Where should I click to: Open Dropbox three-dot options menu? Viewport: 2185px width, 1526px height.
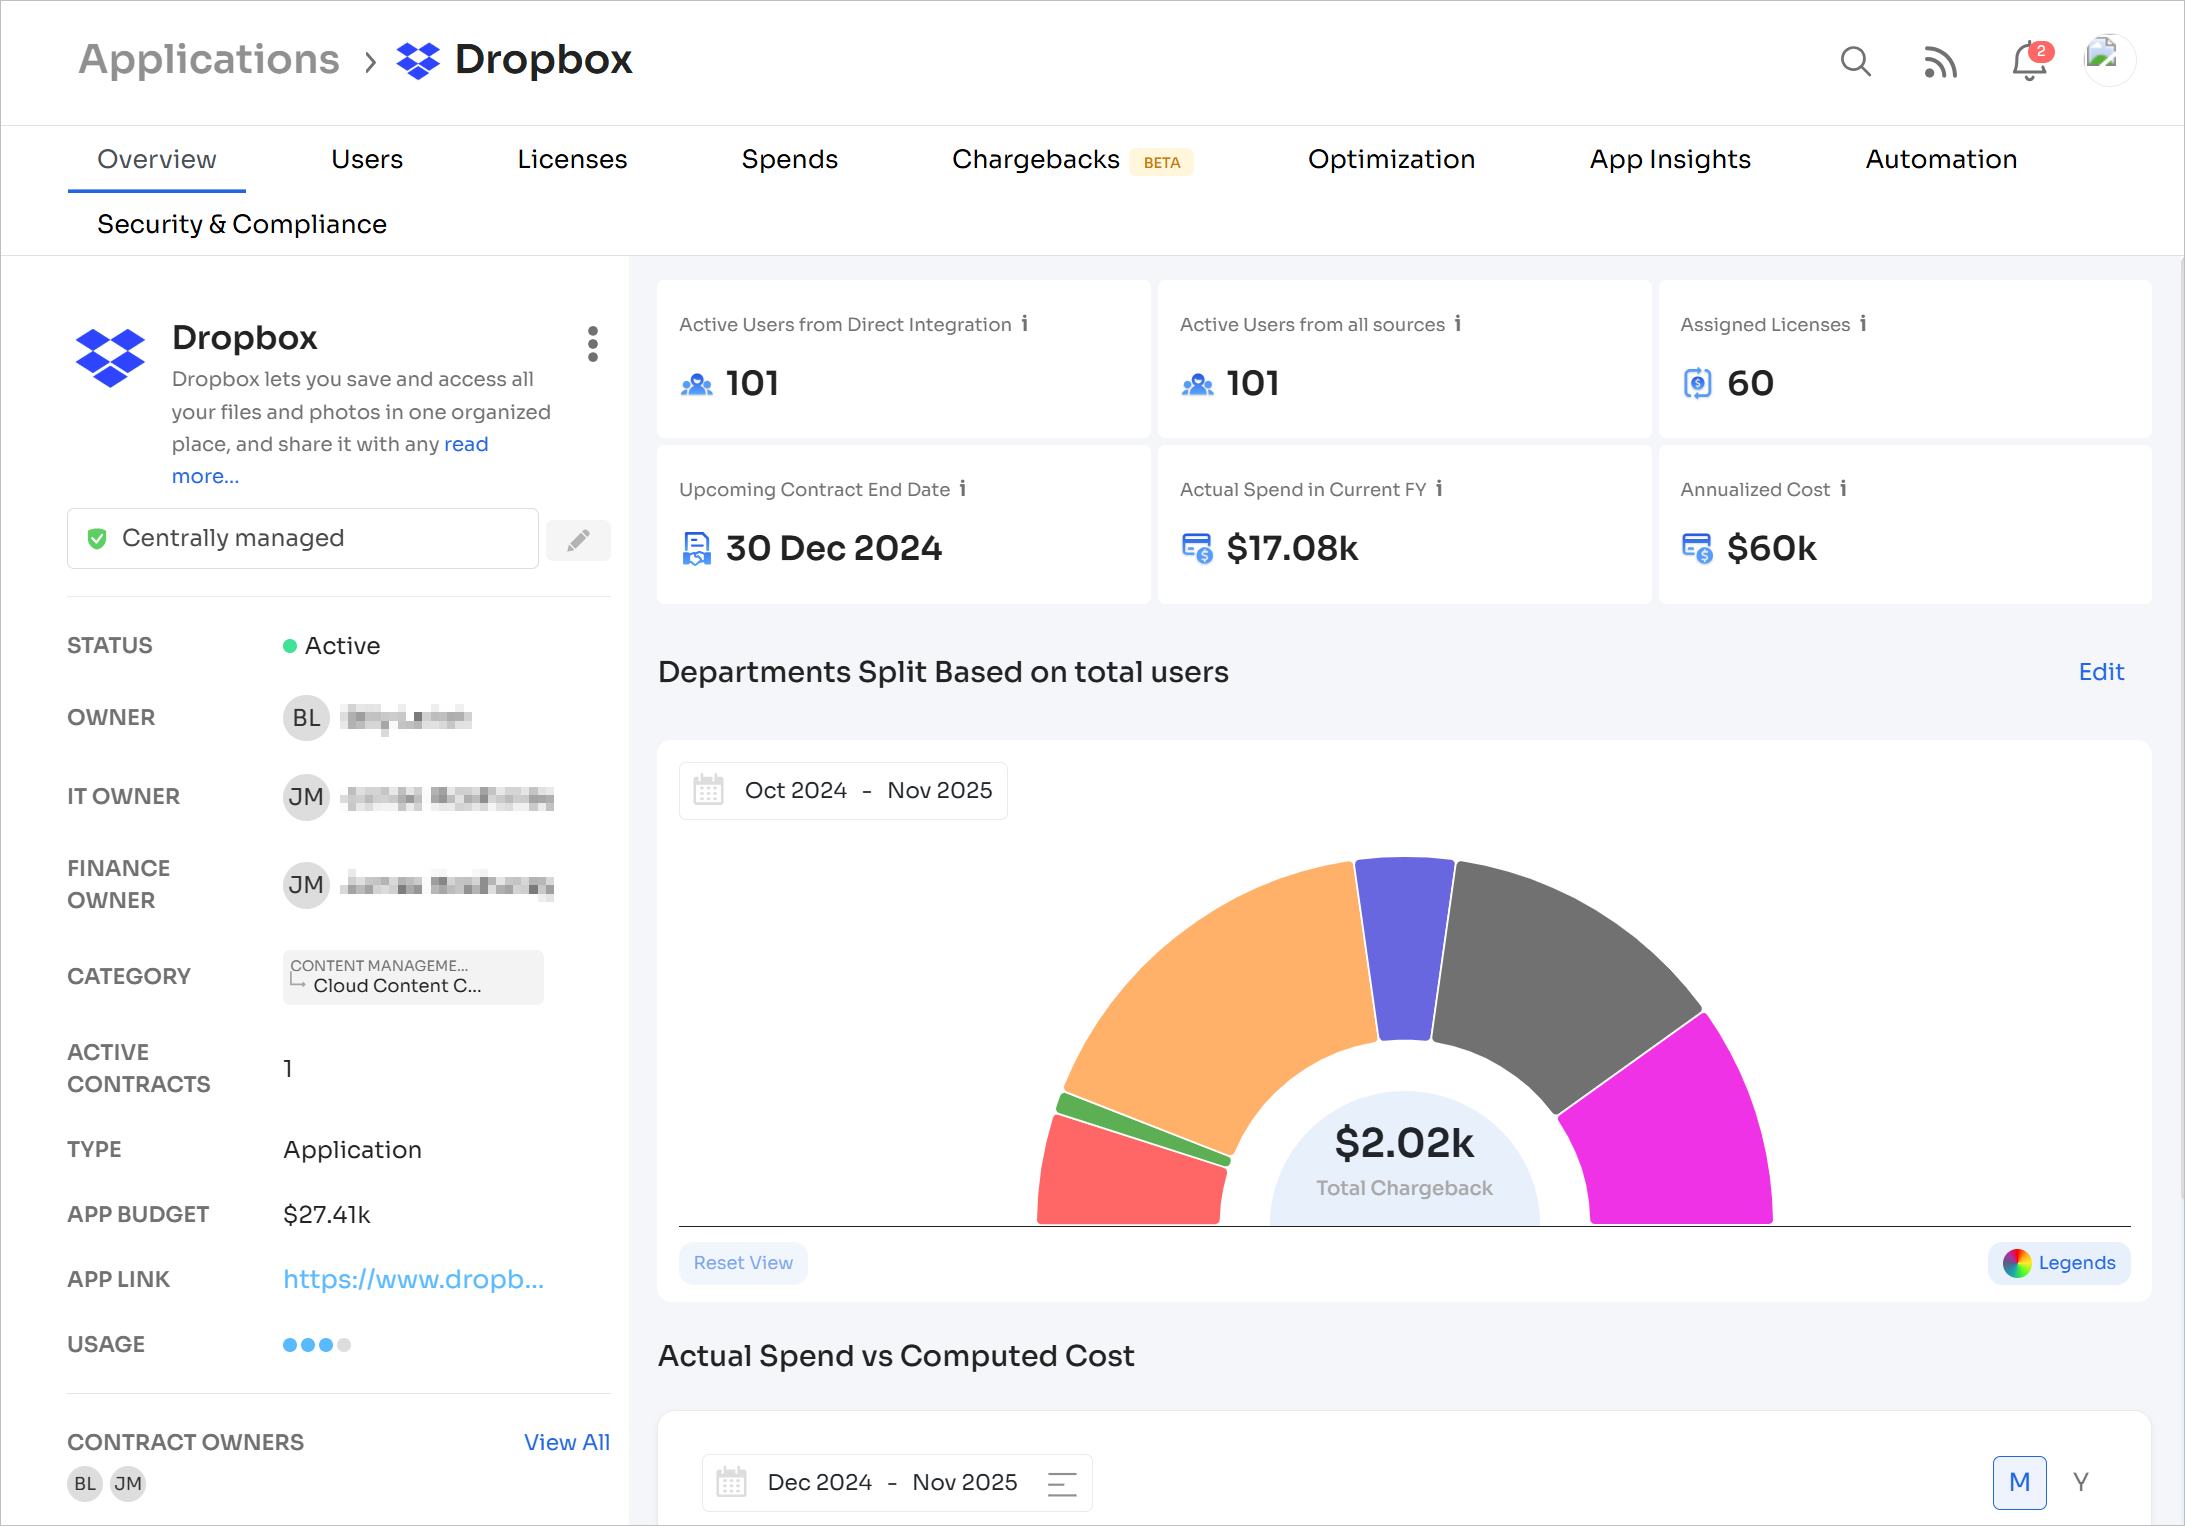[593, 344]
